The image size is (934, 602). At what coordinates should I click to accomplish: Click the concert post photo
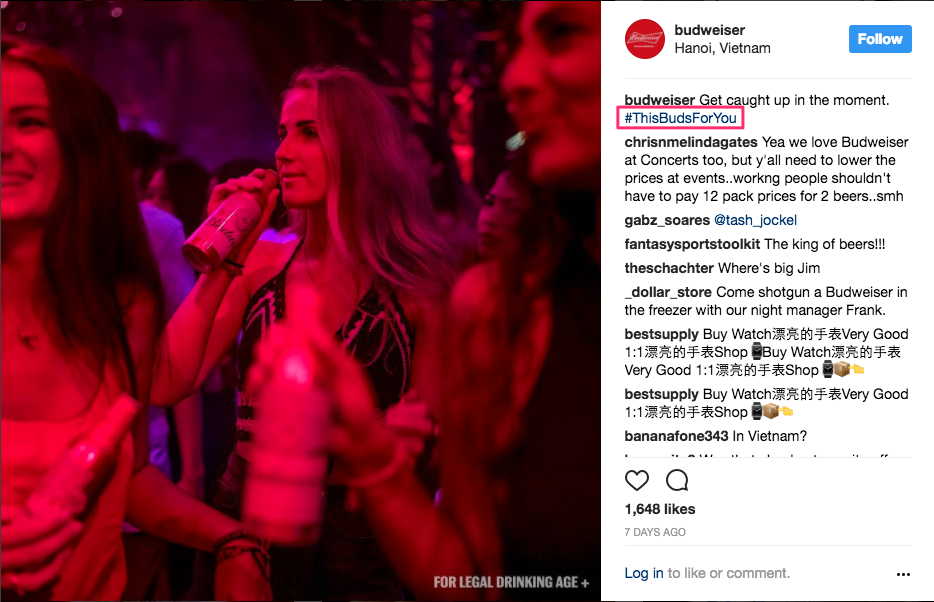pos(300,301)
